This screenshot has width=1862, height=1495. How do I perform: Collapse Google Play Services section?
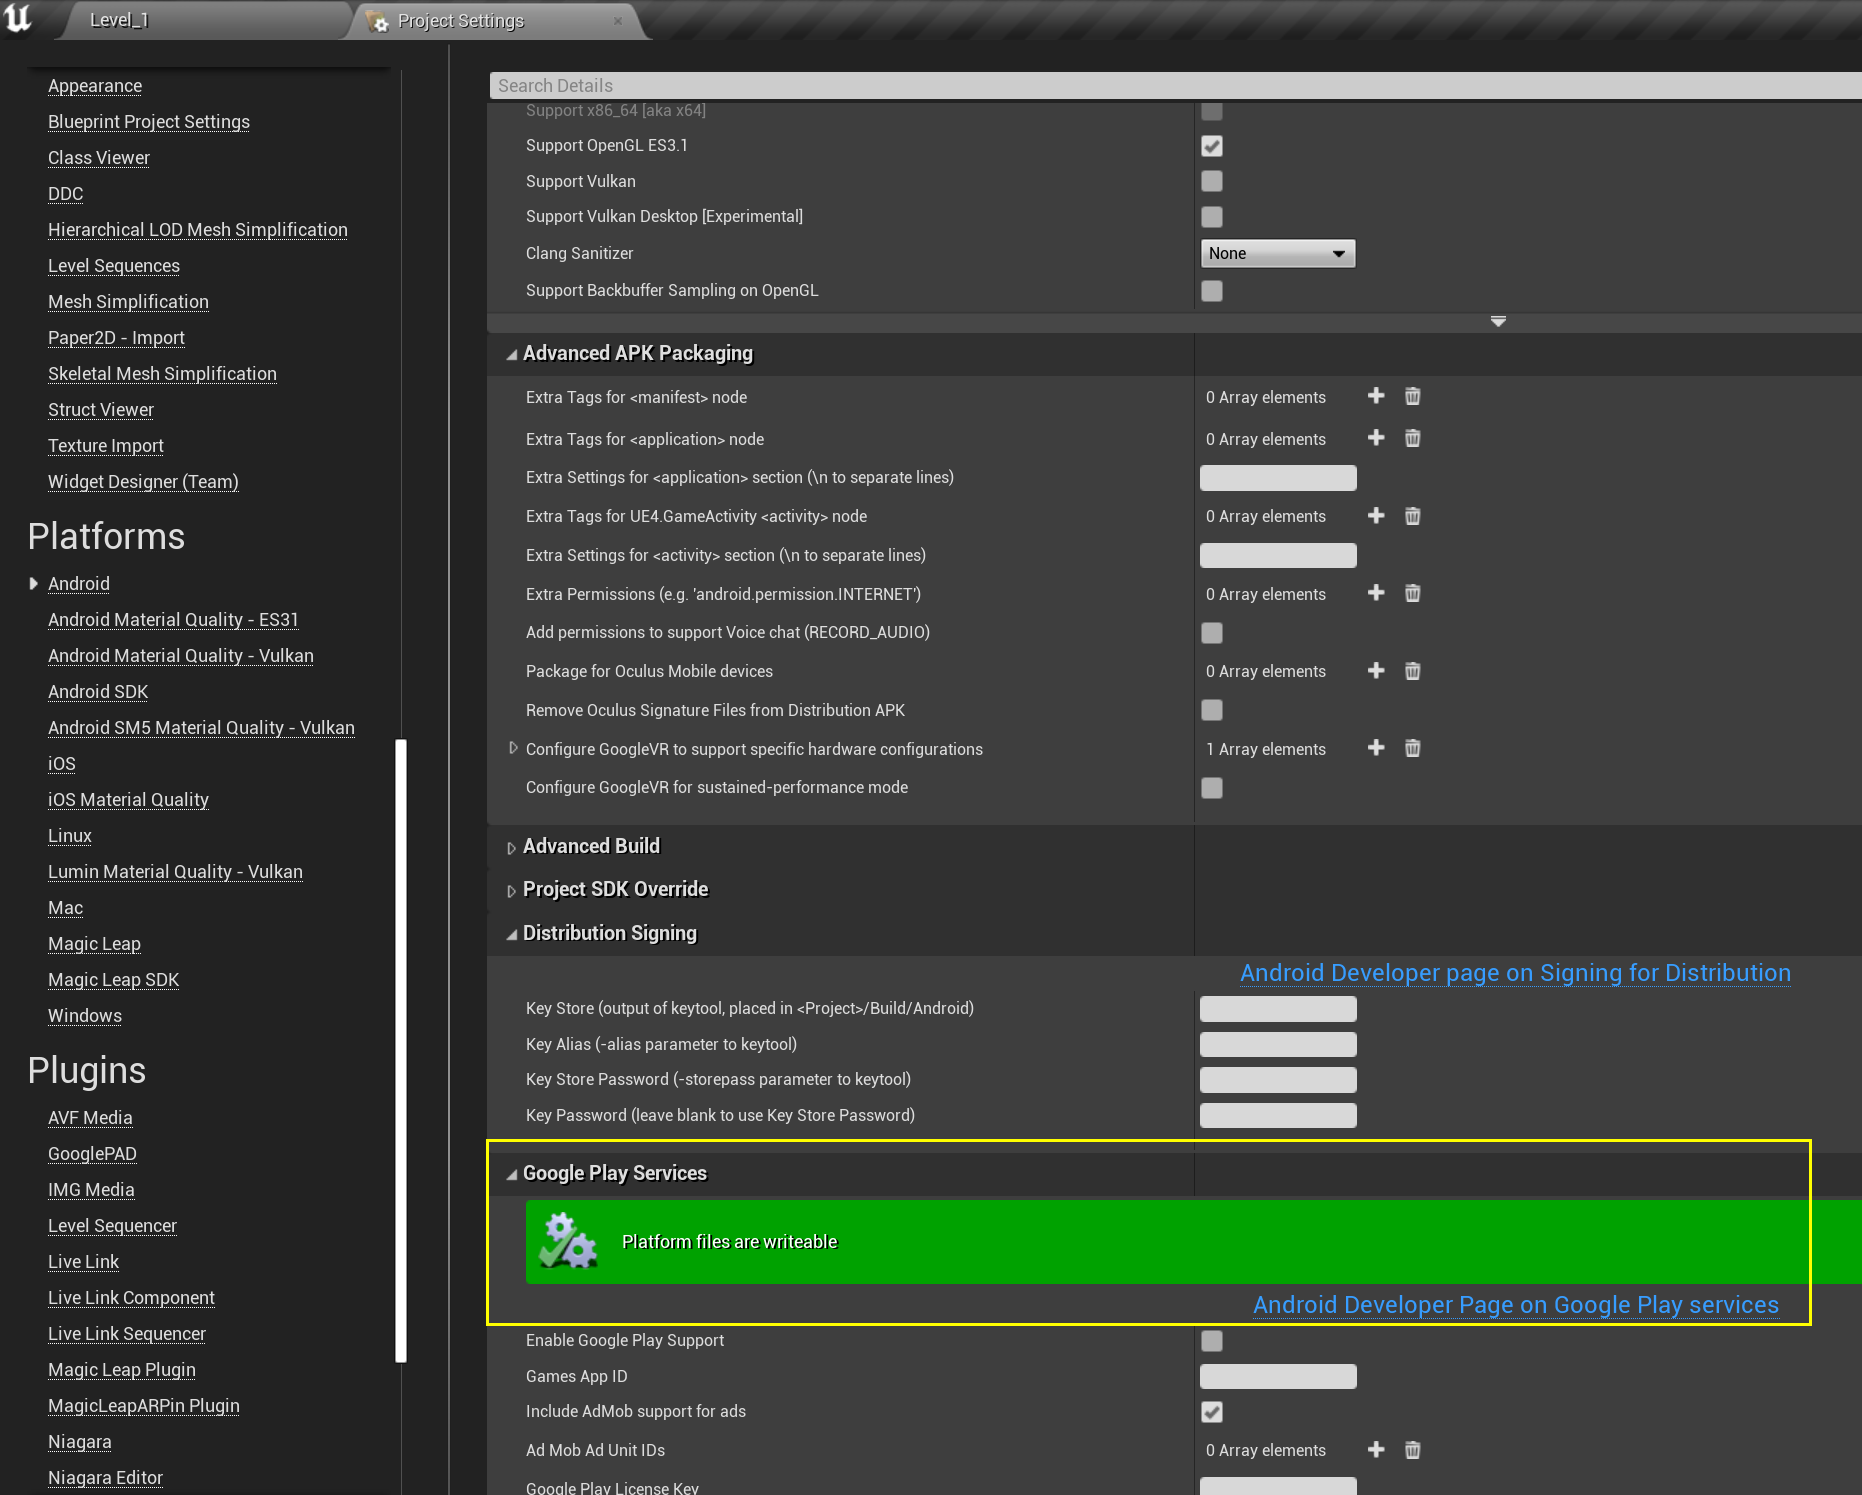[x=511, y=1174]
